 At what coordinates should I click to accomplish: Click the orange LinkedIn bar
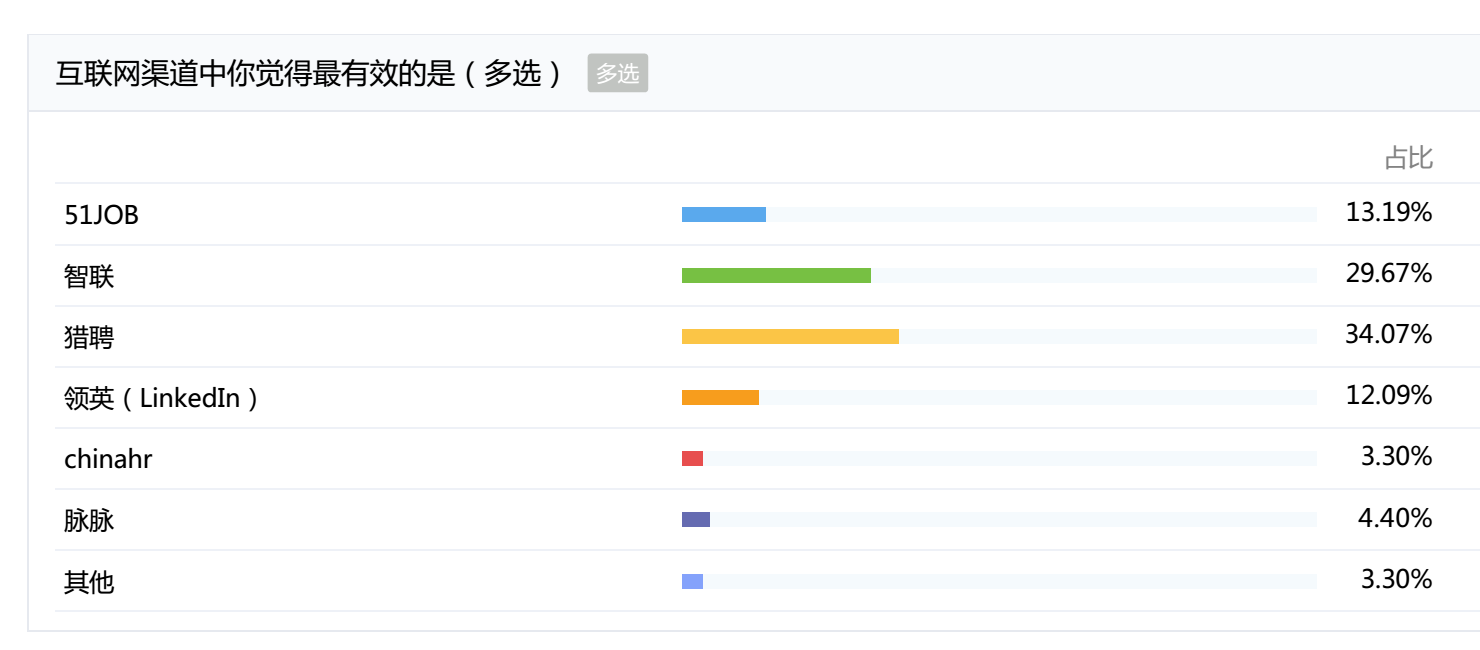720,397
